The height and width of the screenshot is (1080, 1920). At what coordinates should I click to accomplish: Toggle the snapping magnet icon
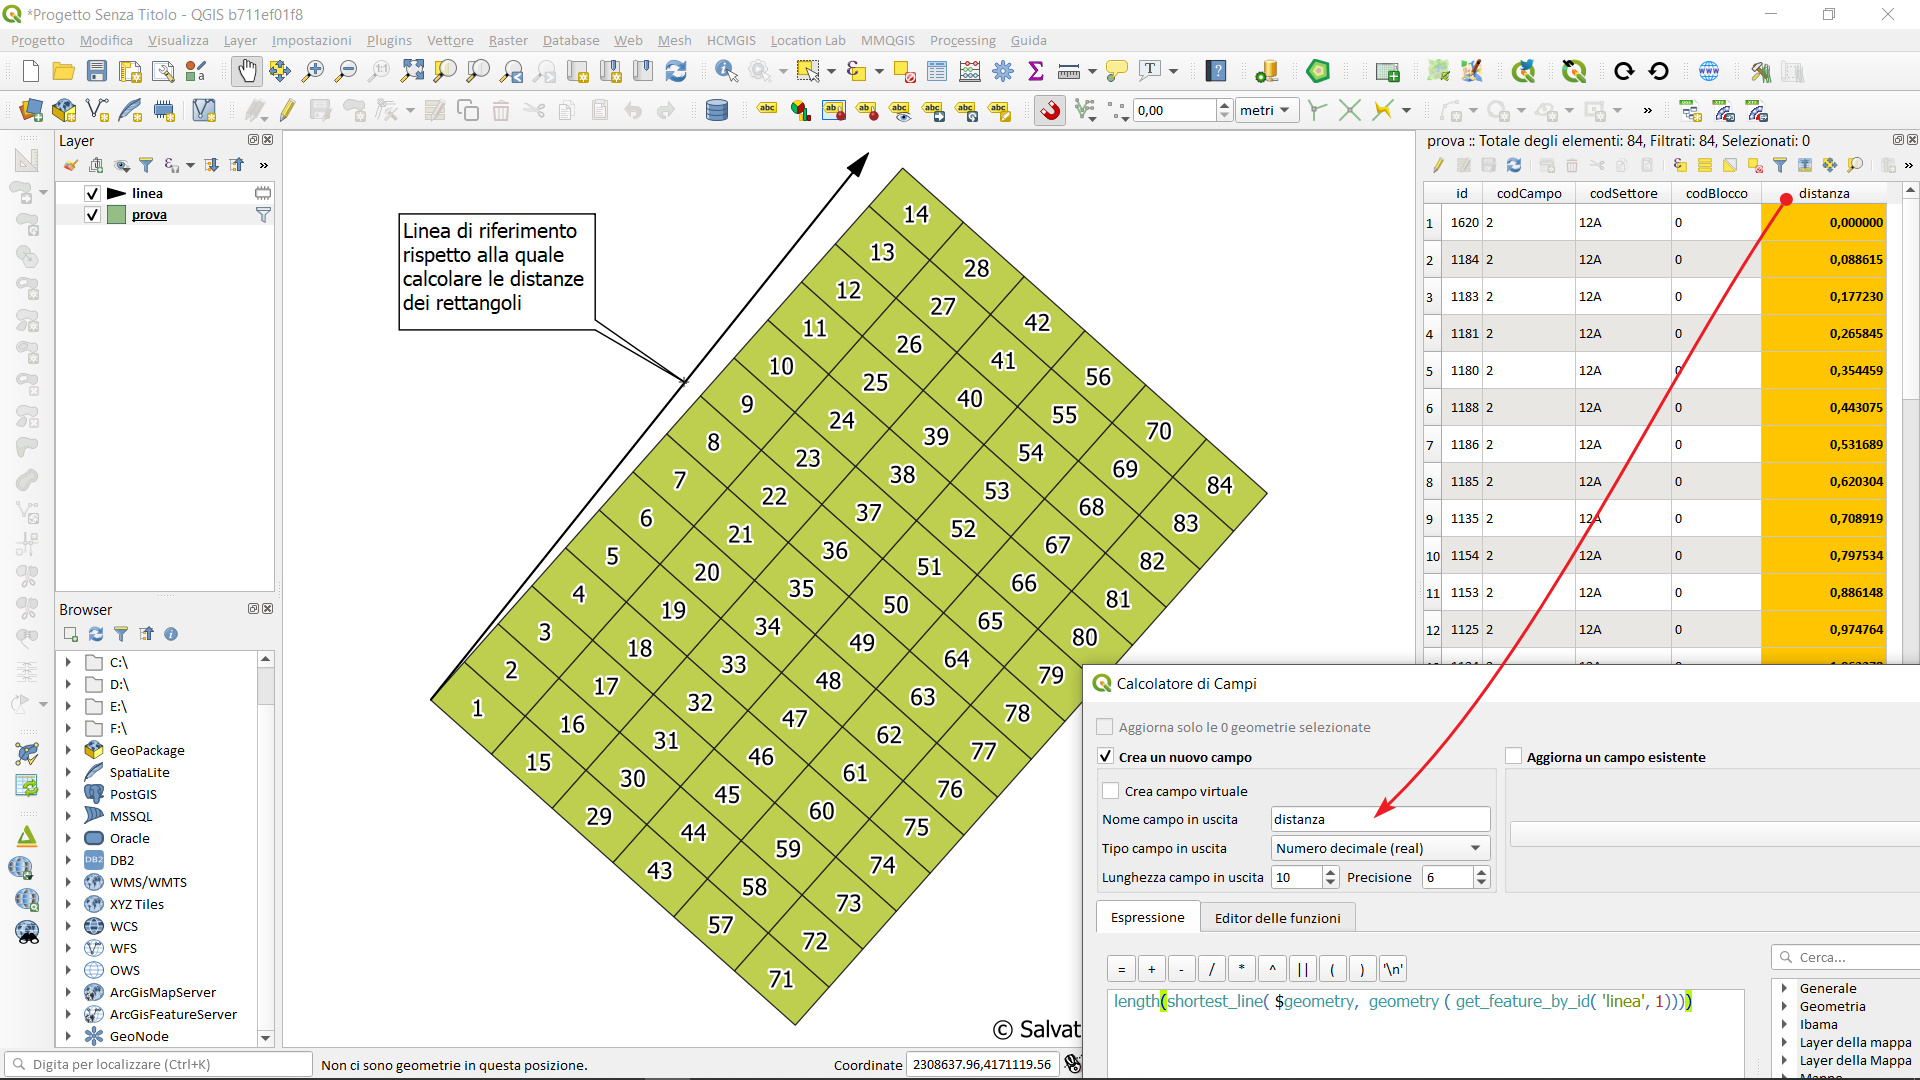(1050, 111)
